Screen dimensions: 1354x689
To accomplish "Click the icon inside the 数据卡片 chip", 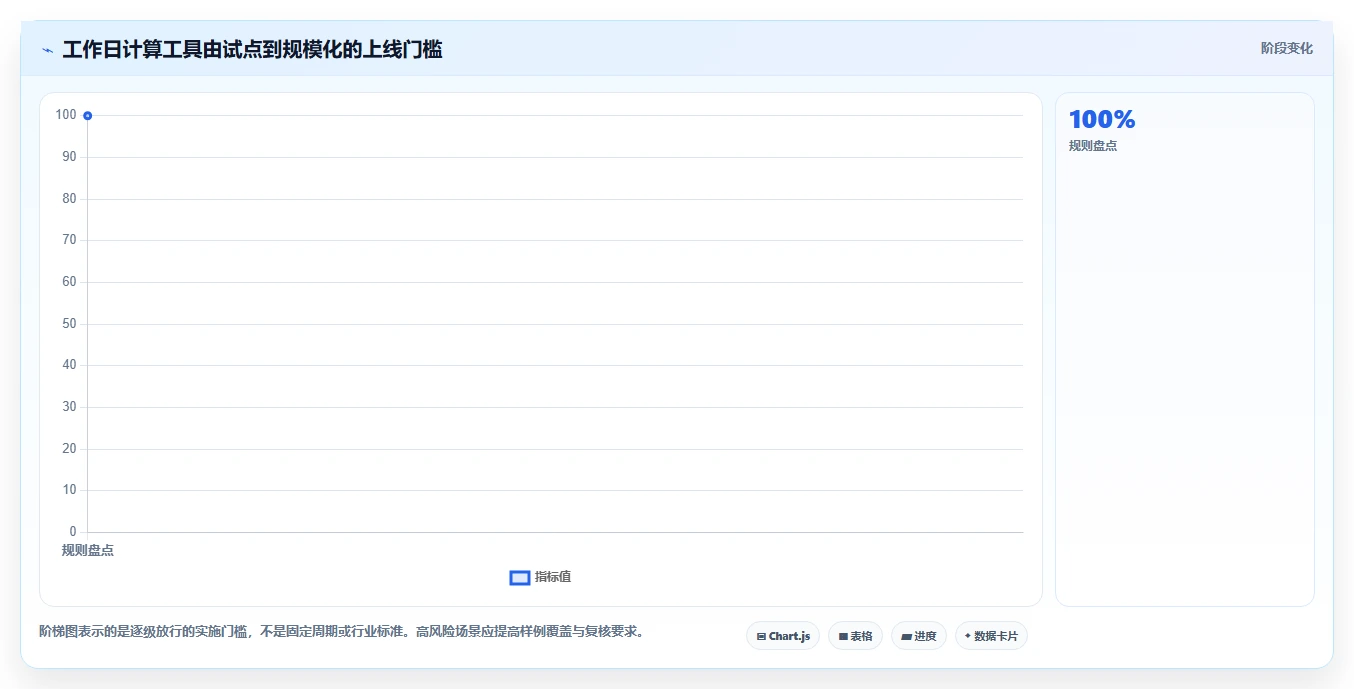I will [x=968, y=636].
